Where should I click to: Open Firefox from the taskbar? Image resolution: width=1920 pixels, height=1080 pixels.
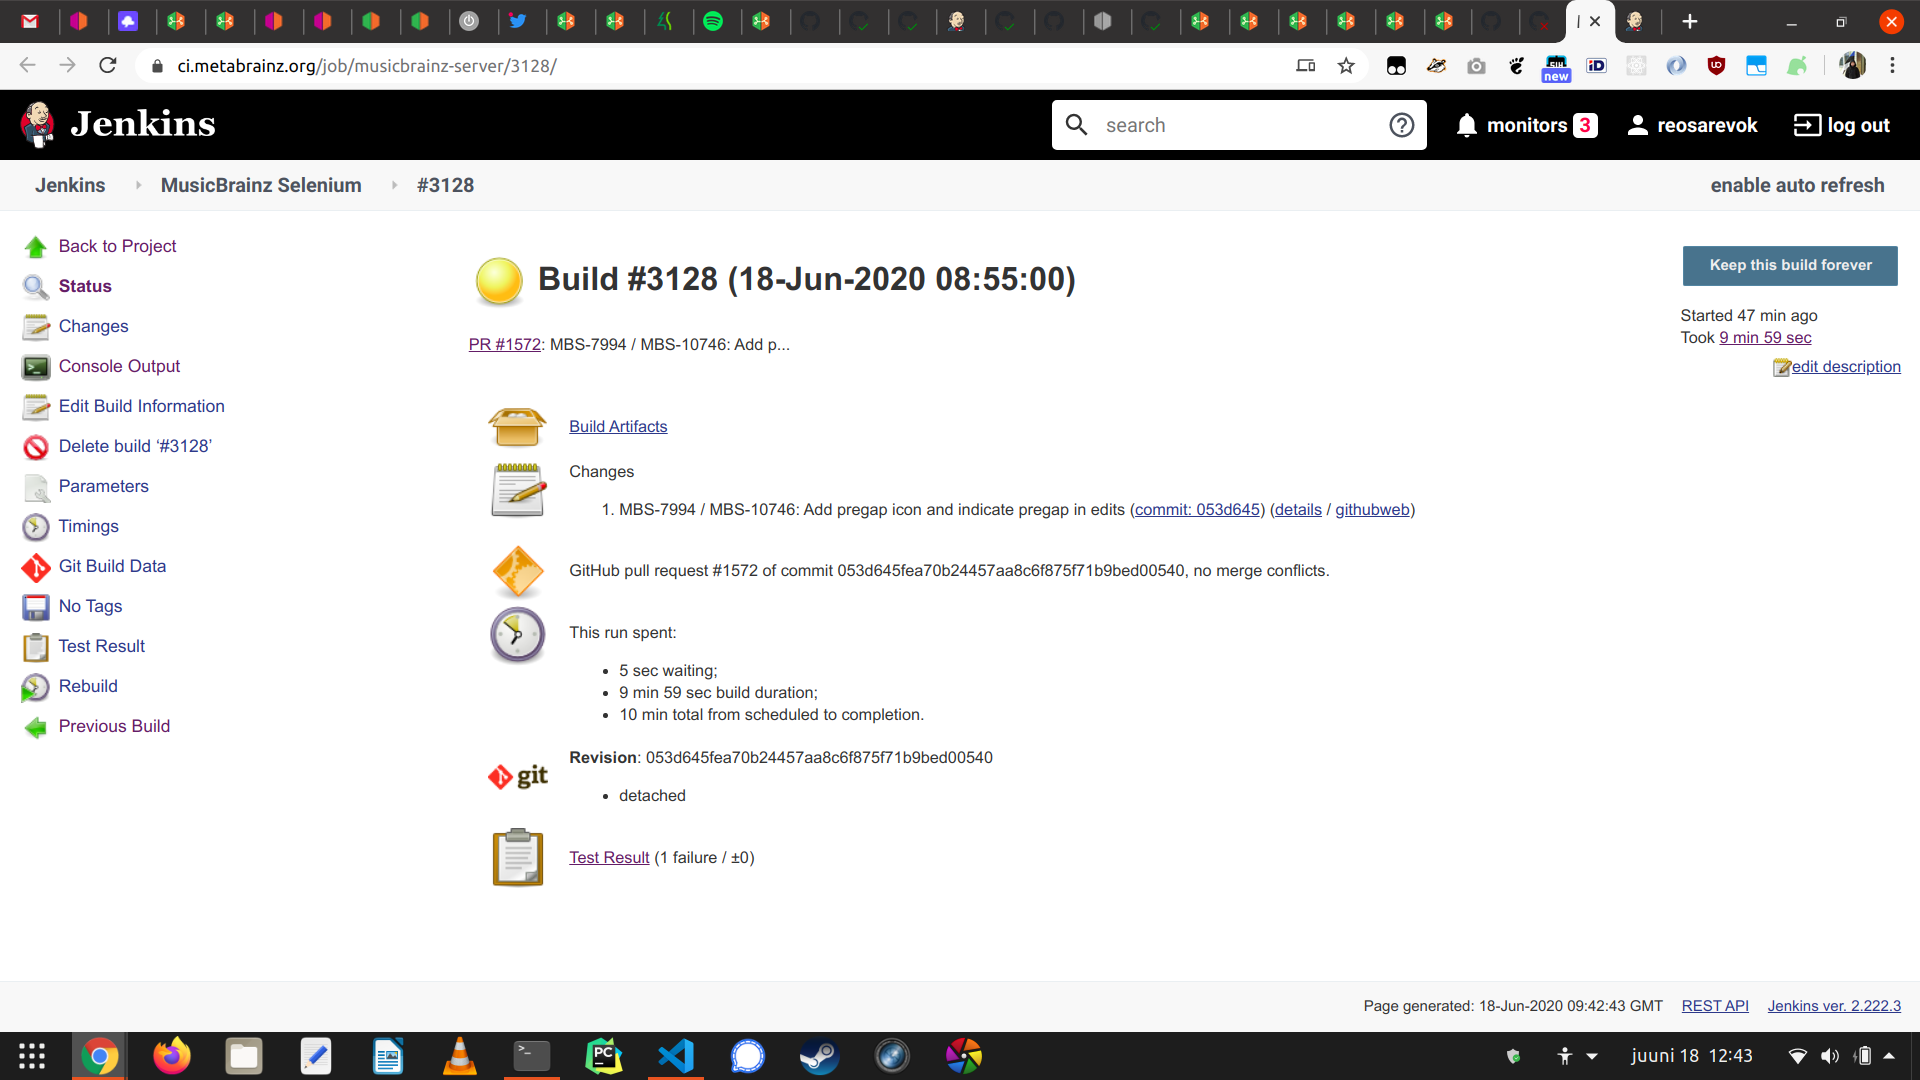click(171, 1056)
